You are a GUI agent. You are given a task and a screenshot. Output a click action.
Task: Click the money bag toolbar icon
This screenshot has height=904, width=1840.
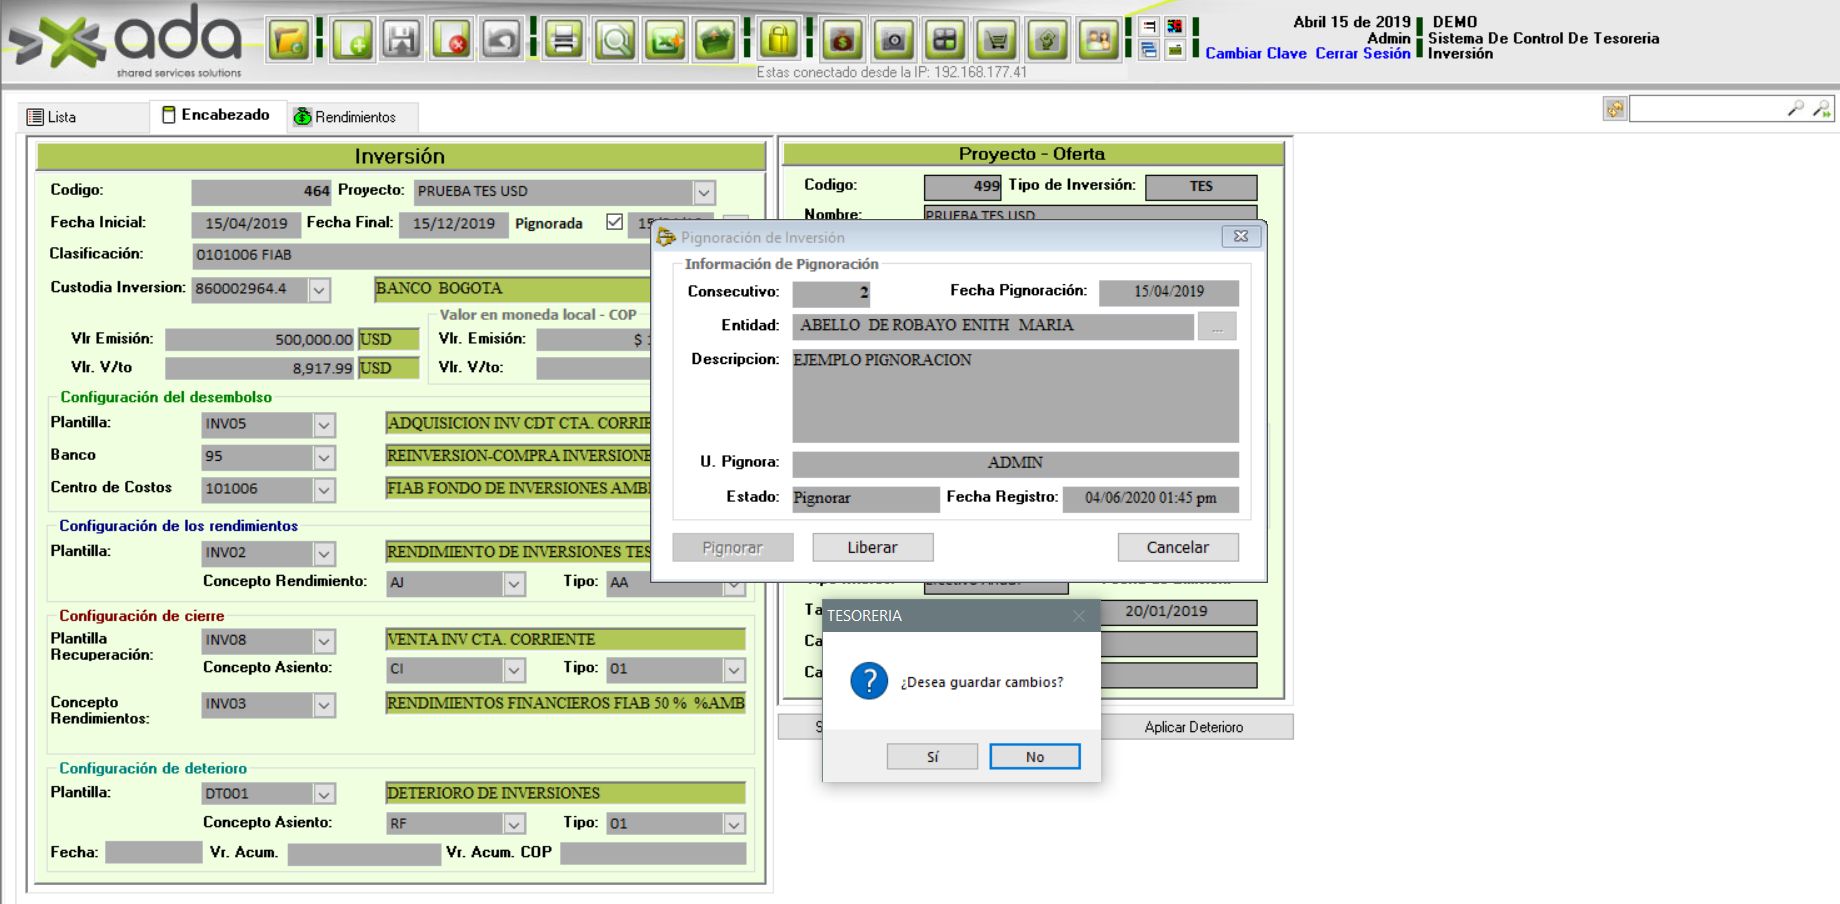842,41
